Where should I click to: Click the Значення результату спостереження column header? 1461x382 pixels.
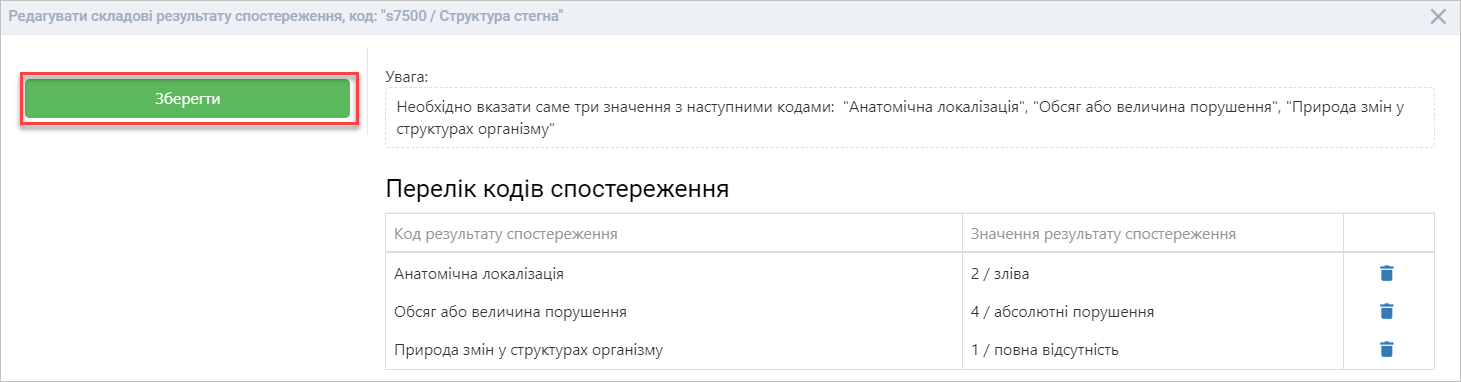click(x=1104, y=234)
